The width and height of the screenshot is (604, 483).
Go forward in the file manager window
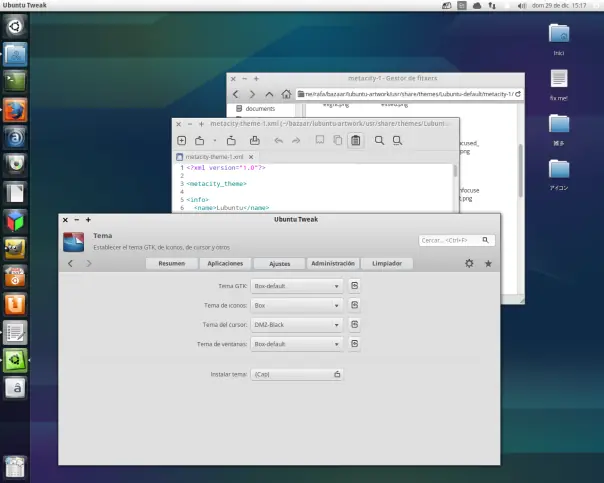tap(252, 94)
